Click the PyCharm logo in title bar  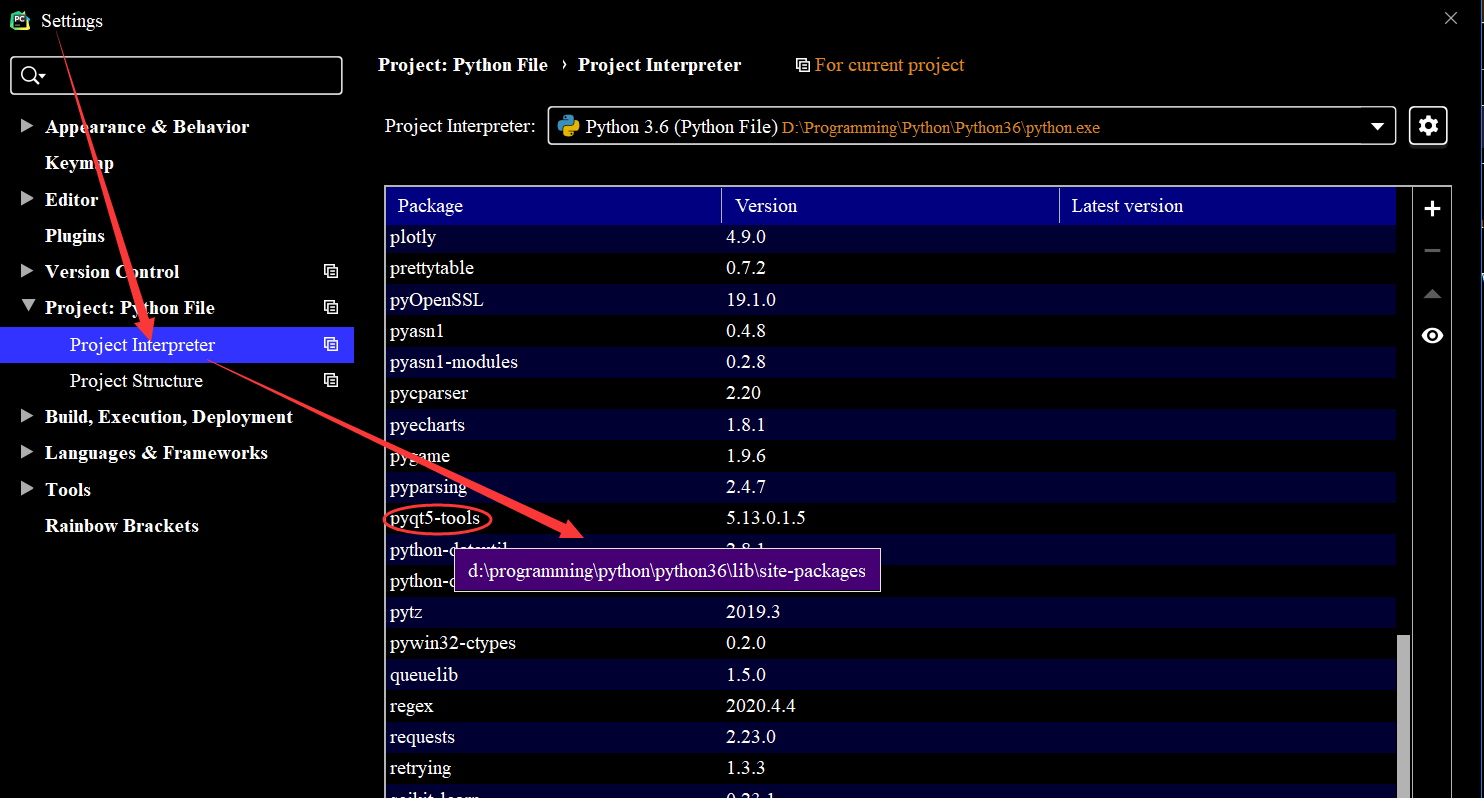coord(20,21)
